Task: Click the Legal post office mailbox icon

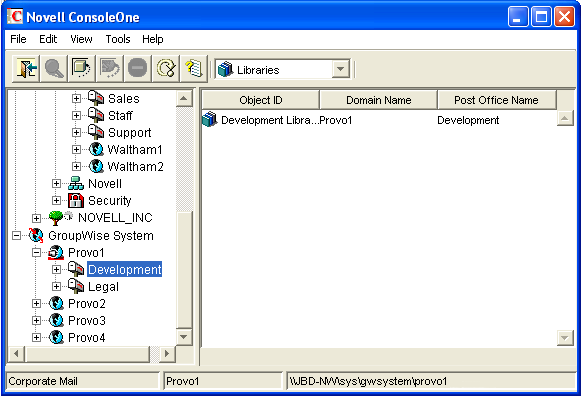Action: coord(76,286)
